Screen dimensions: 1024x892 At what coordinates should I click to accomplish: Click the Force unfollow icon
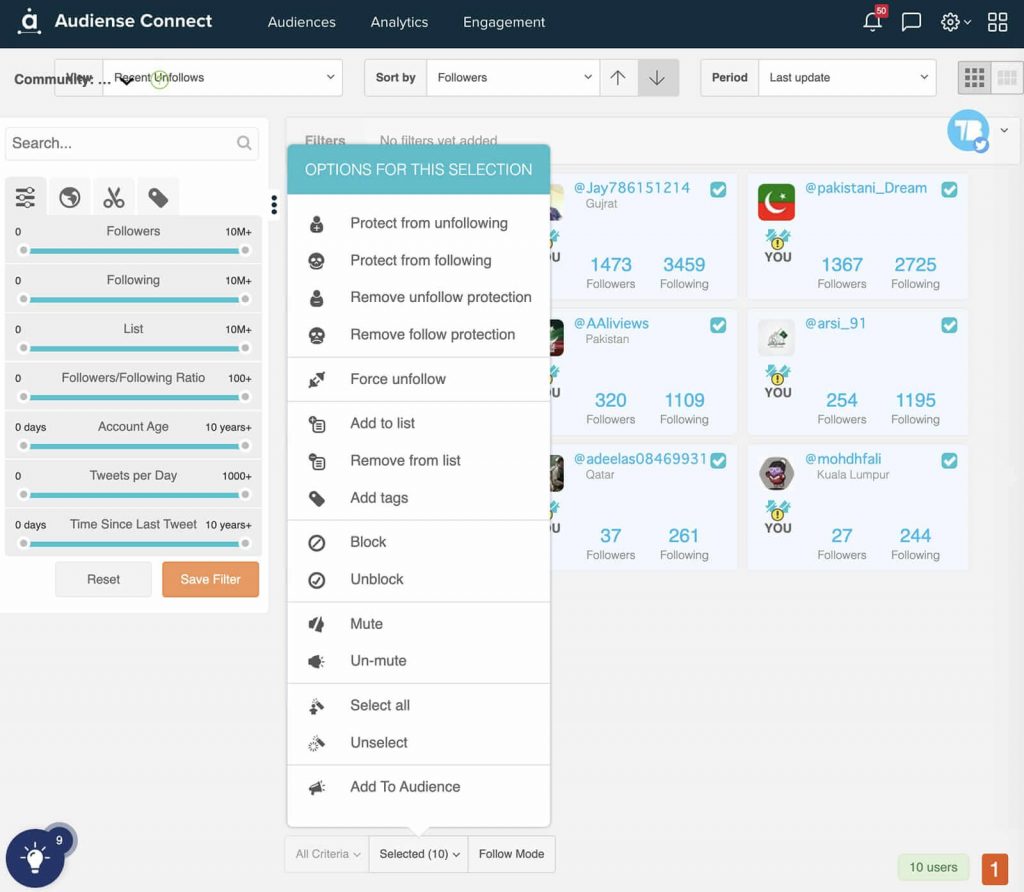click(317, 379)
